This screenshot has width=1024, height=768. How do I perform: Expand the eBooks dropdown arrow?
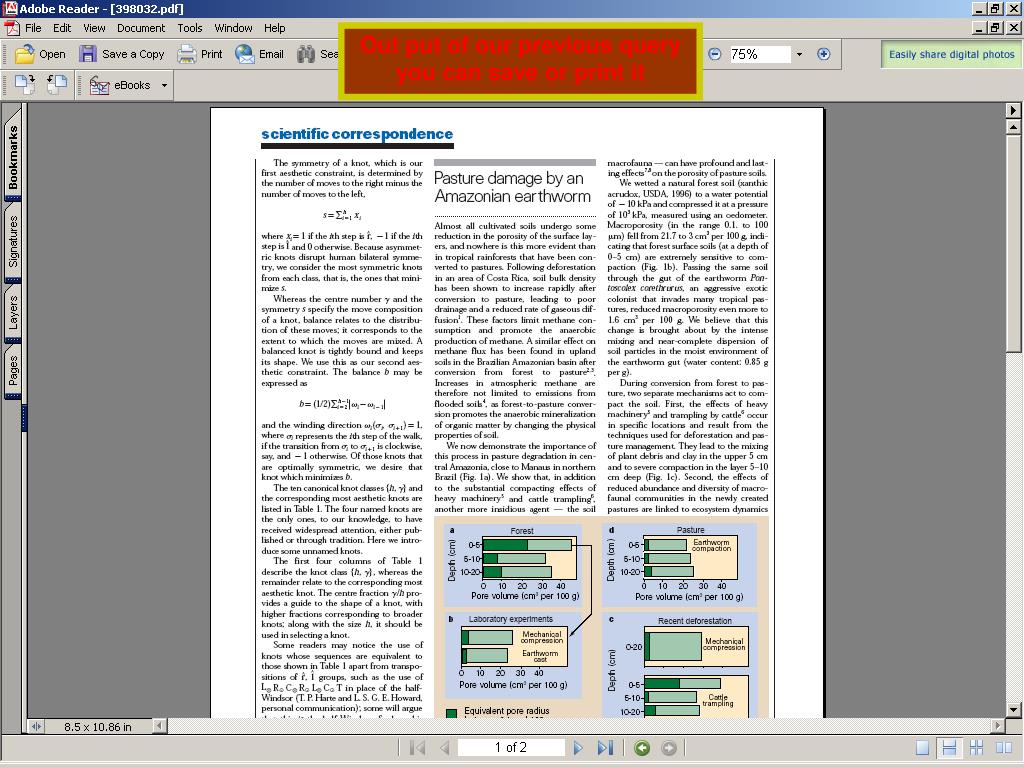point(164,85)
